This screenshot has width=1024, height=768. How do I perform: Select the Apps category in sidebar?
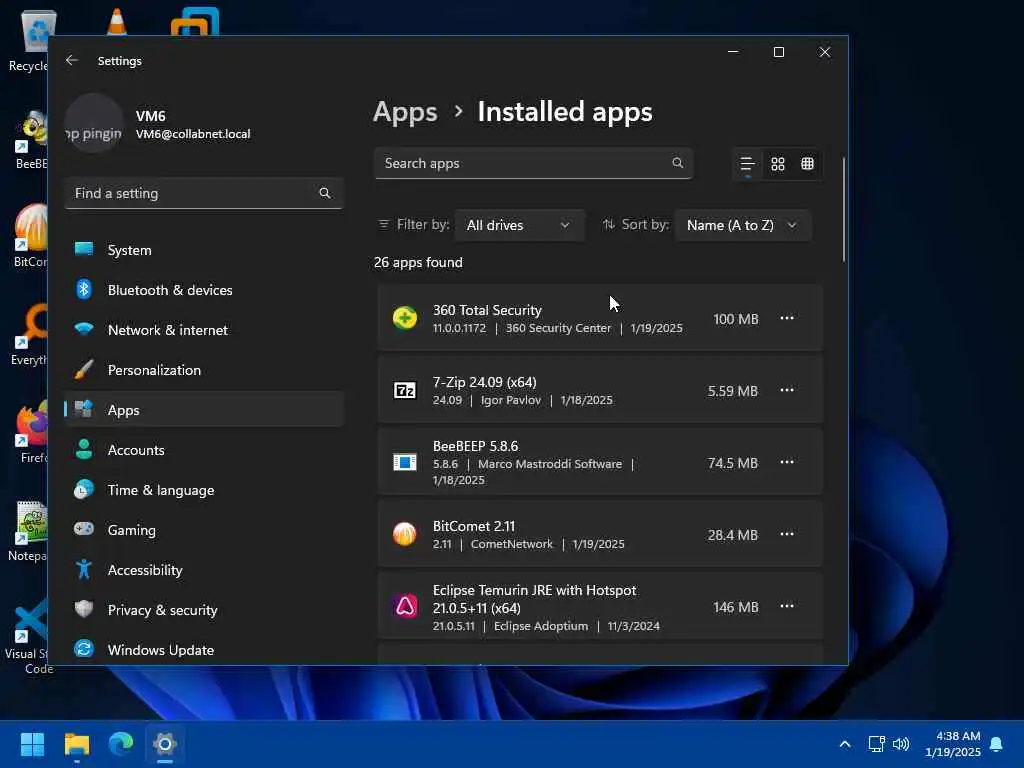point(204,409)
